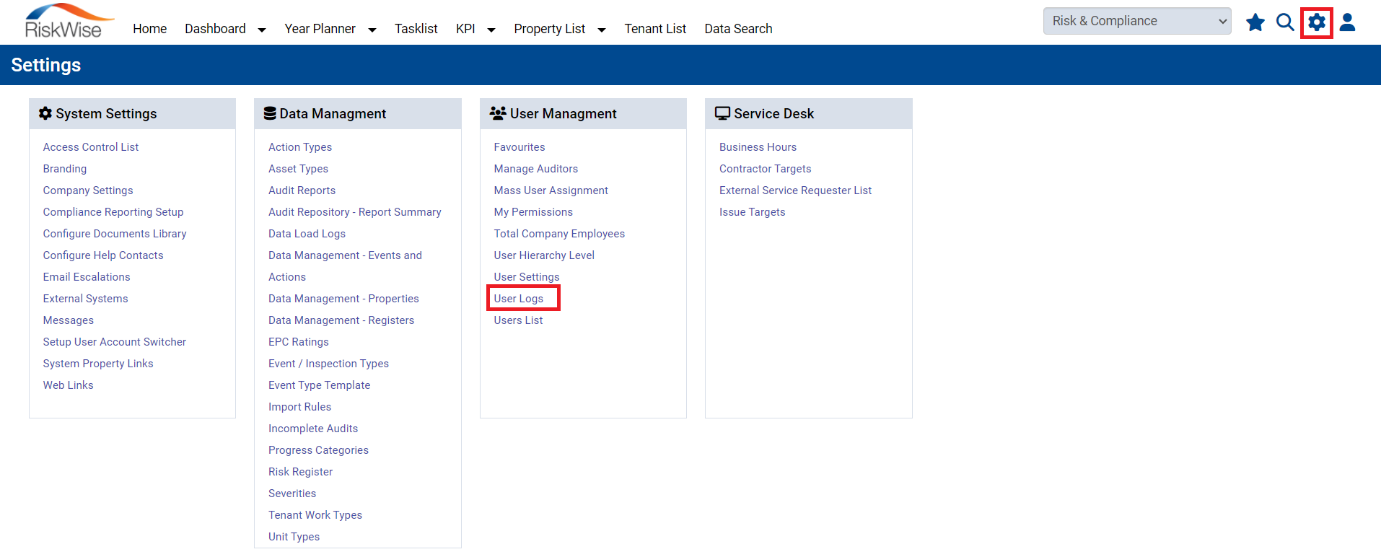Open Compliance Reporting Setup link

(x=113, y=212)
